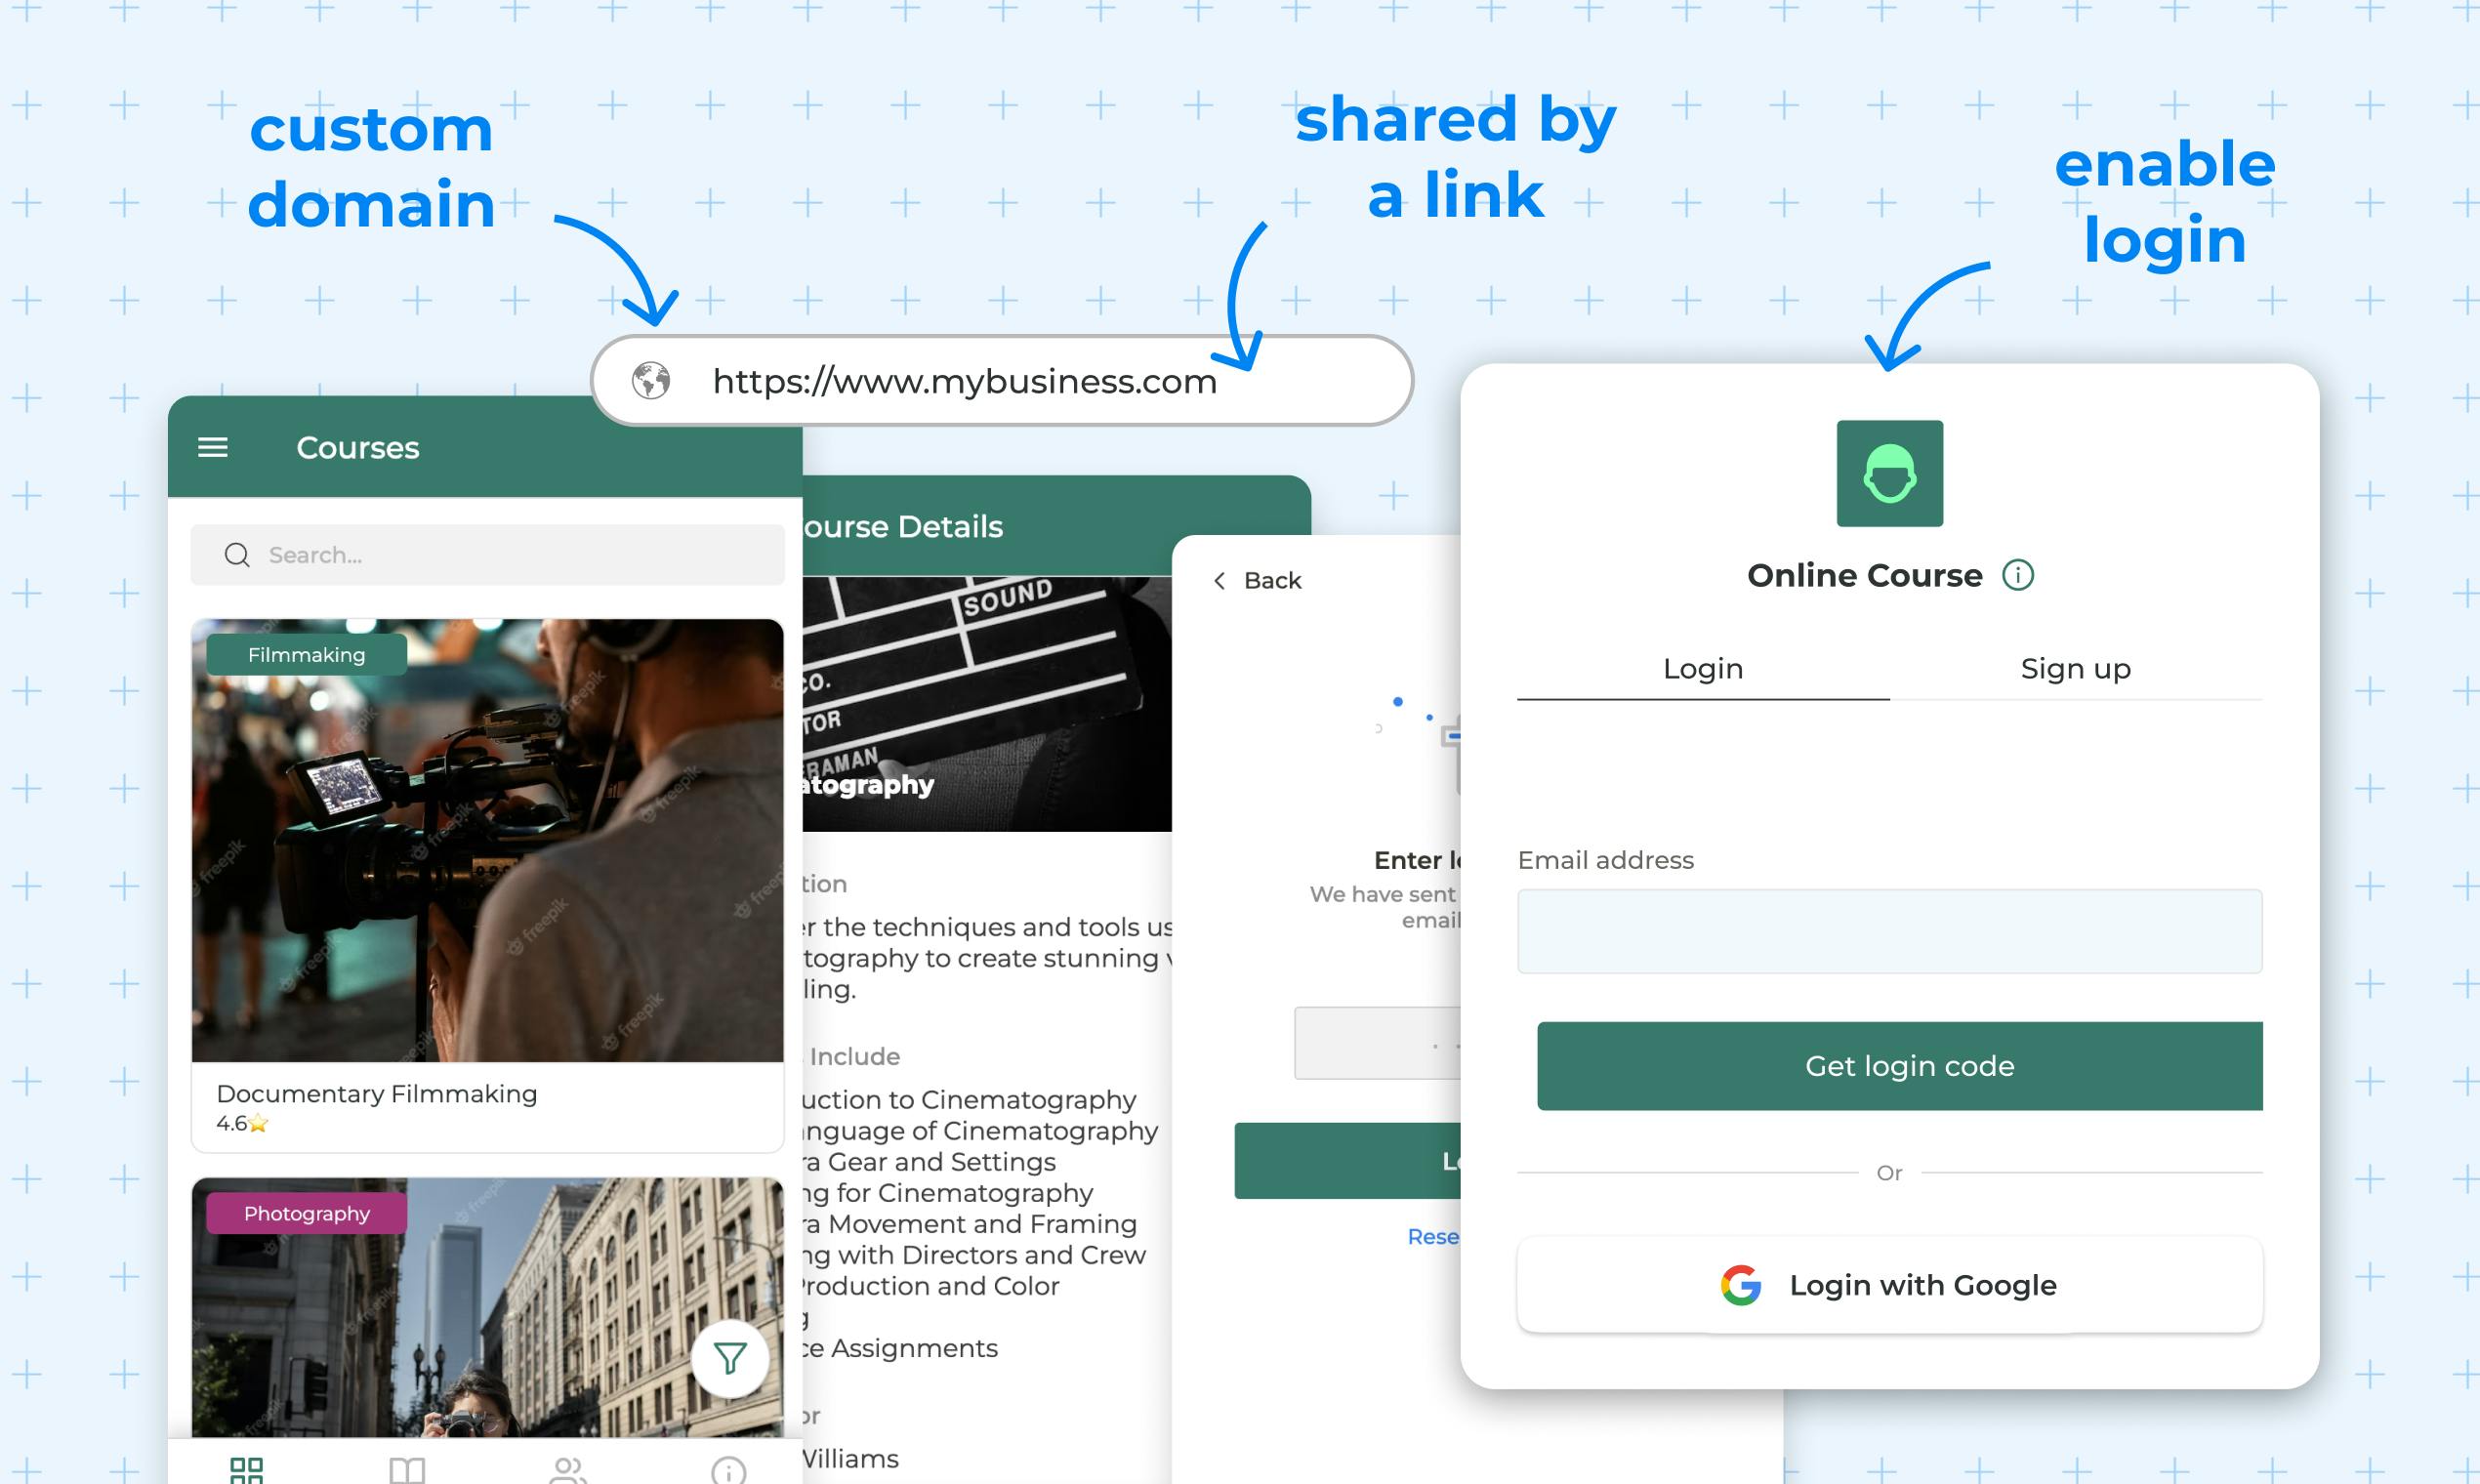Switch to the Sign up tab
This screenshot has width=2480, height=1484.
2076,669
